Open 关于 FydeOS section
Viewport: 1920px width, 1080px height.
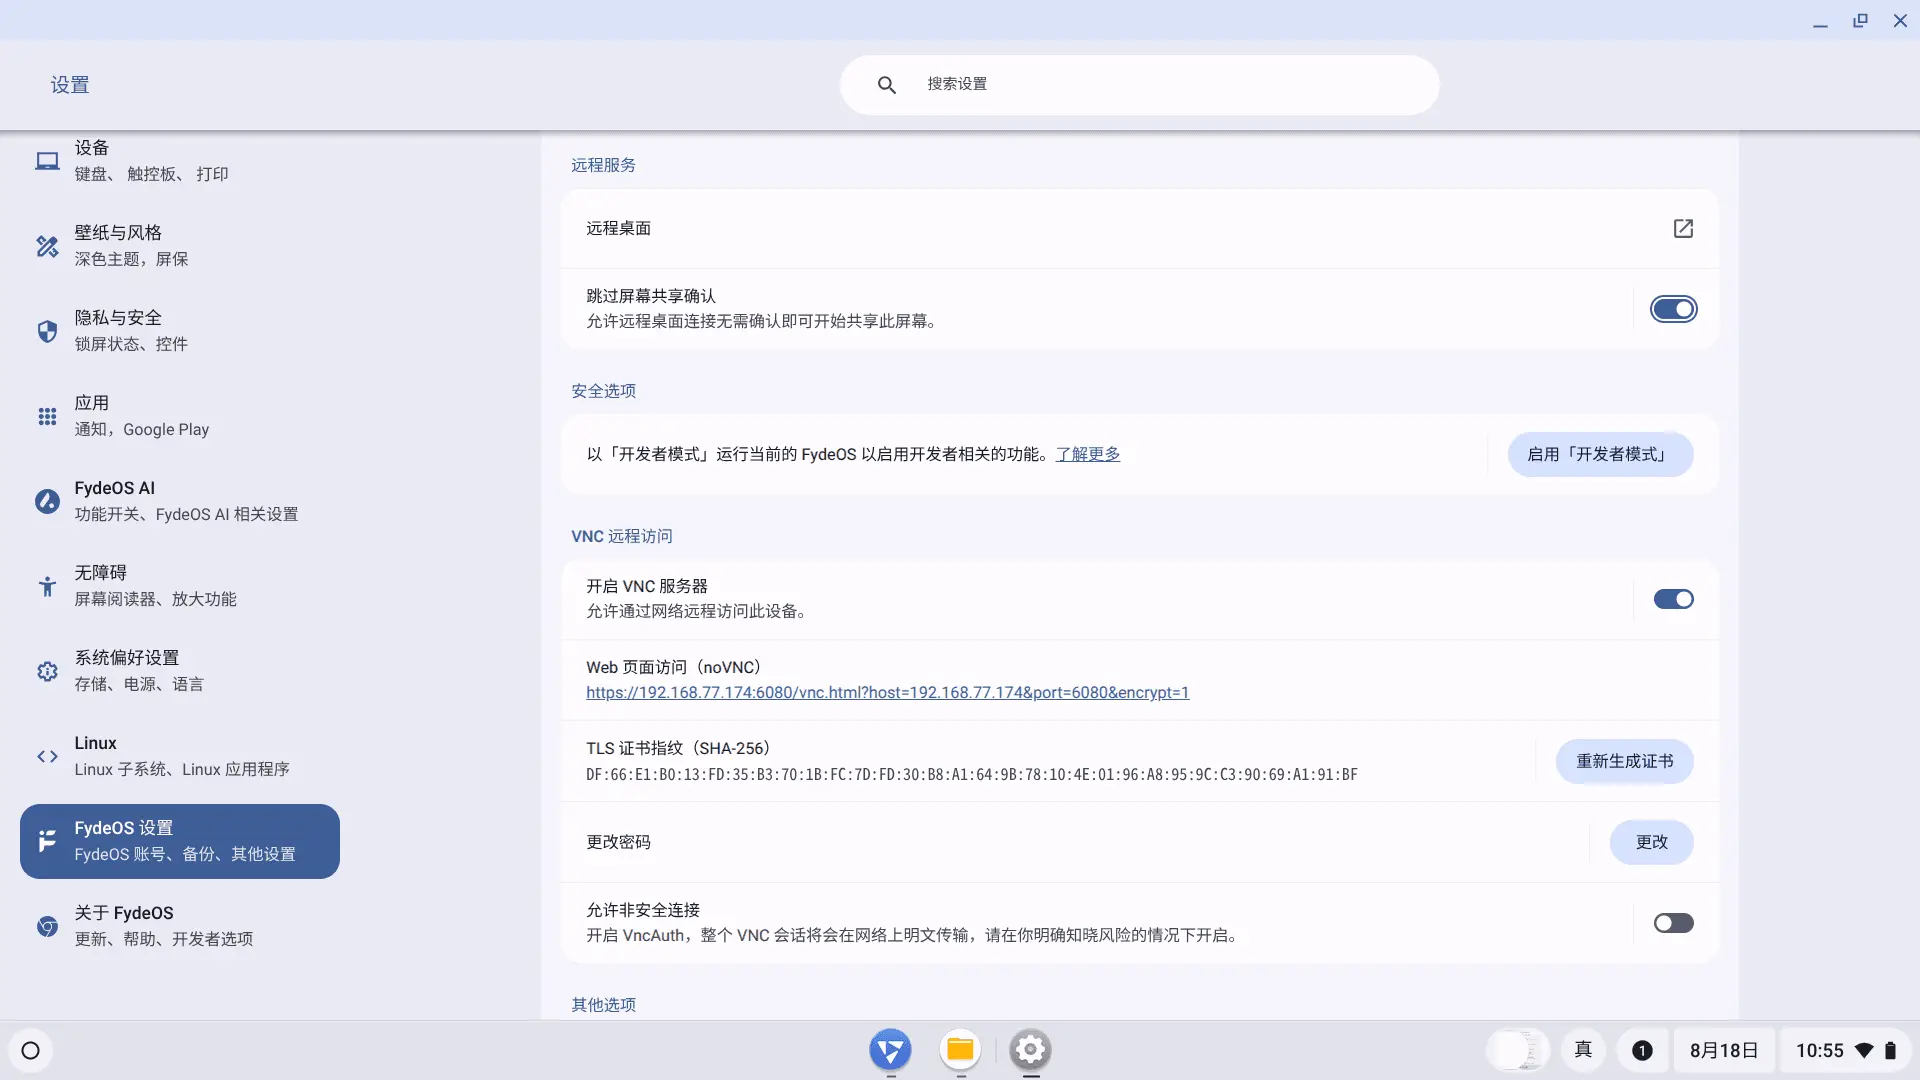tap(180, 926)
